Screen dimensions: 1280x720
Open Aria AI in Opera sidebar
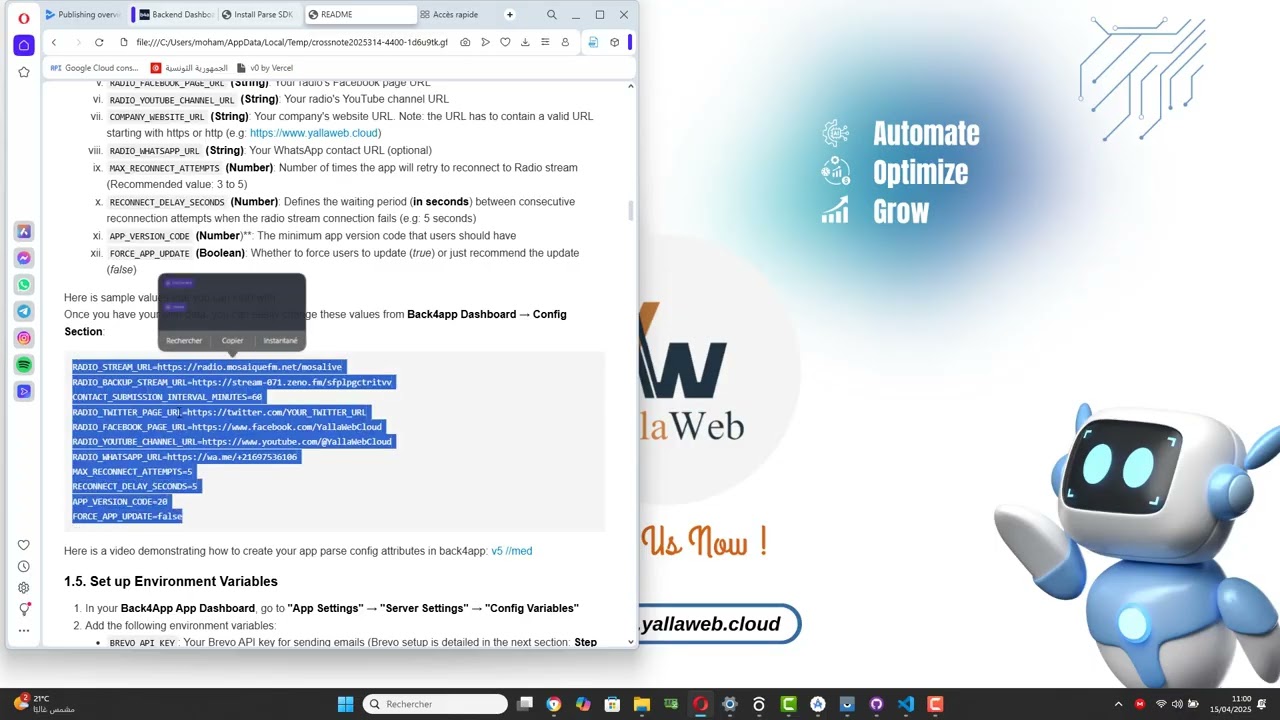pos(24,231)
